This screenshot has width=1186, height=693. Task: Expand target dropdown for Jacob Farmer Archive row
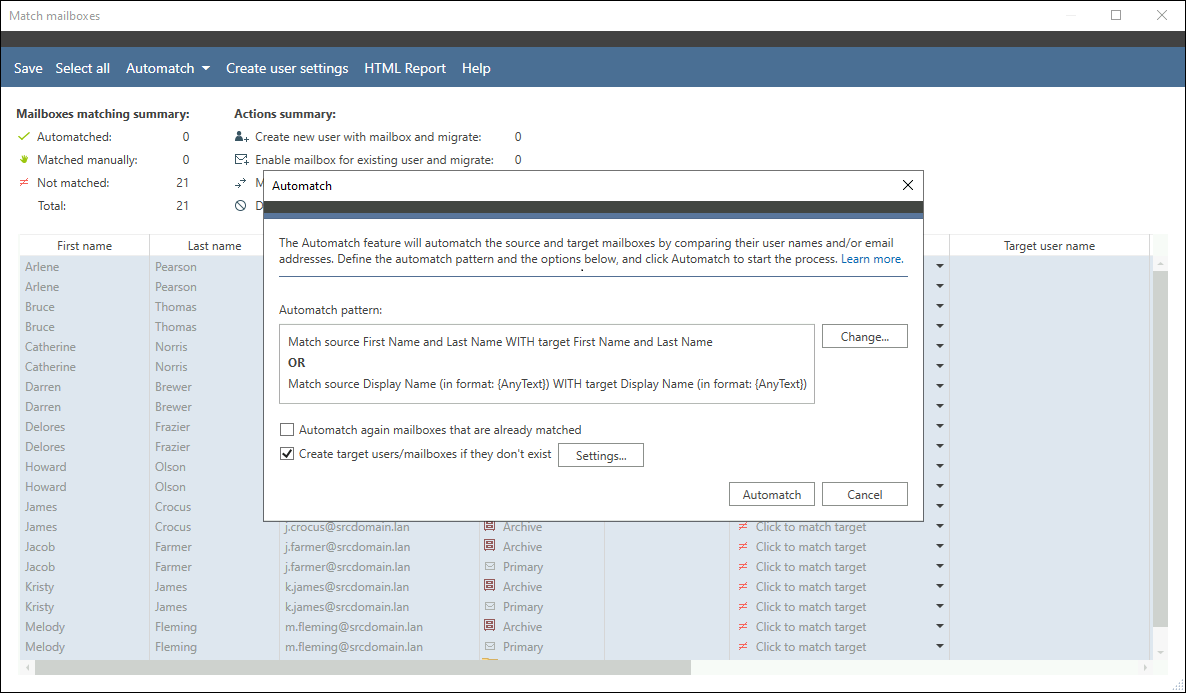point(939,547)
